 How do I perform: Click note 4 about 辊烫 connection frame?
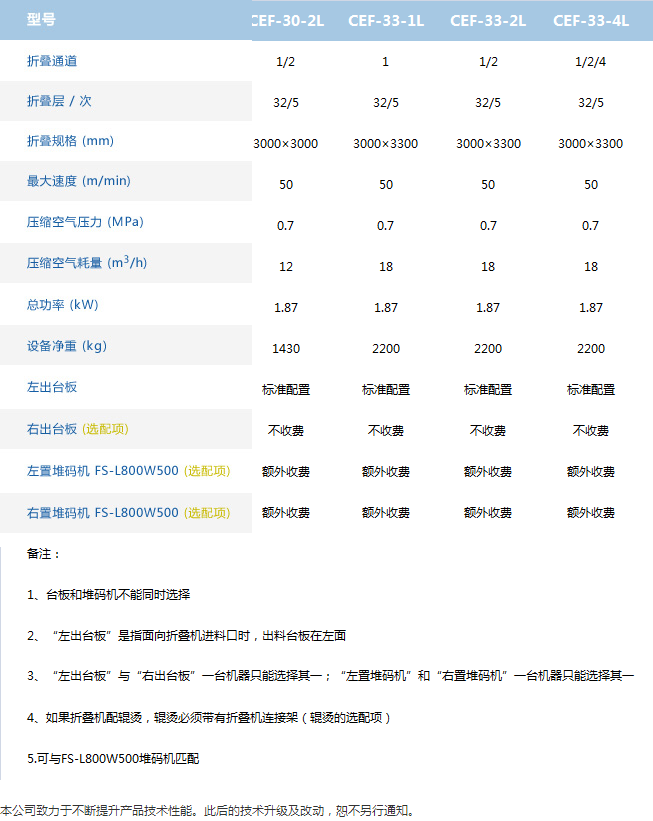pos(208,718)
